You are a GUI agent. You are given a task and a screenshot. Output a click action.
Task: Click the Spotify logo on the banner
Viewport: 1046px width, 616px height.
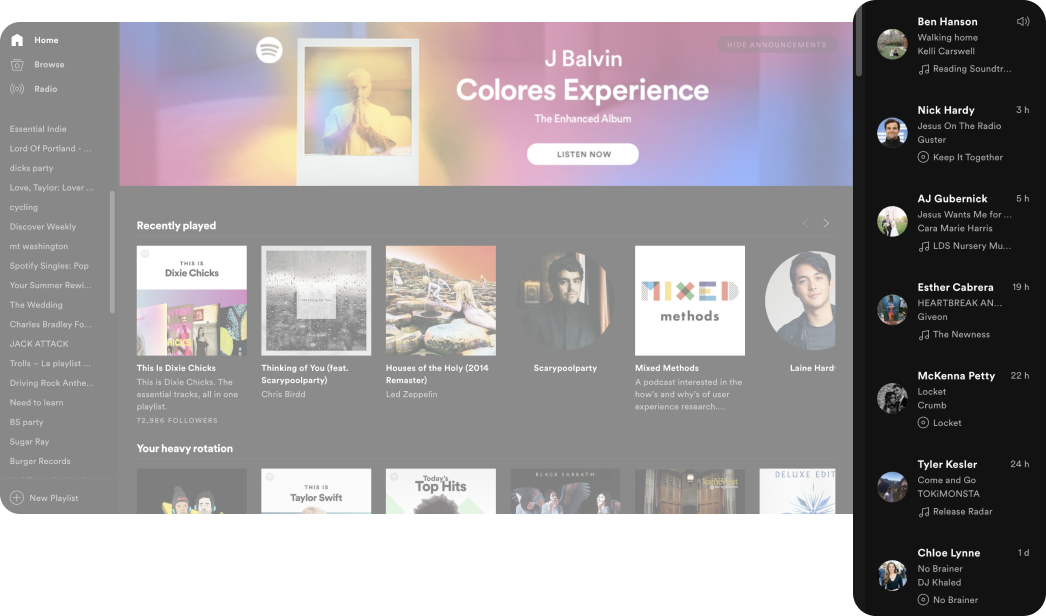(x=270, y=49)
